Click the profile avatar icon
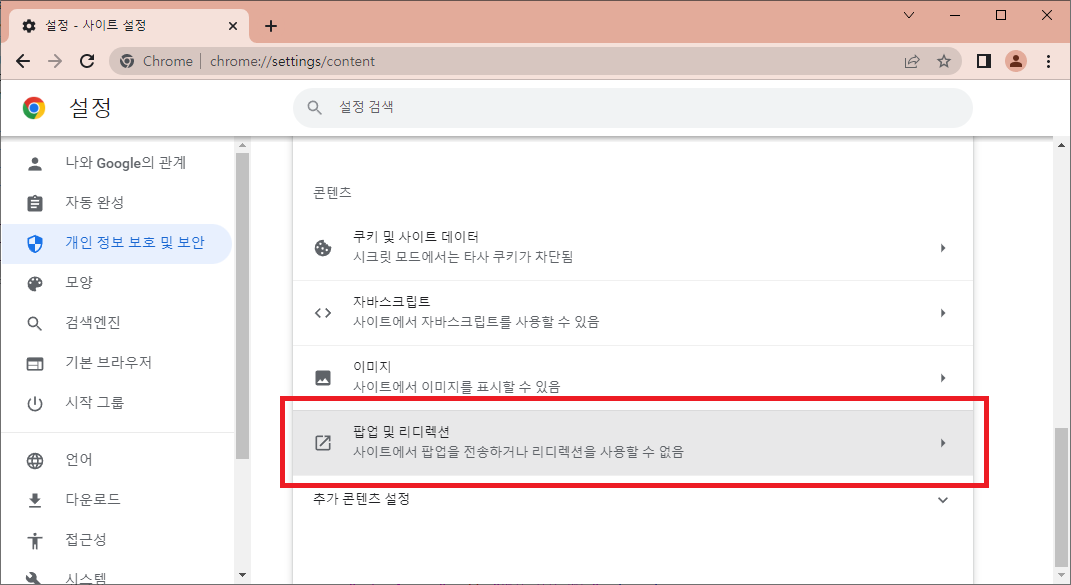This screenshot has width=1071, height=585. tap(1016, 61)
